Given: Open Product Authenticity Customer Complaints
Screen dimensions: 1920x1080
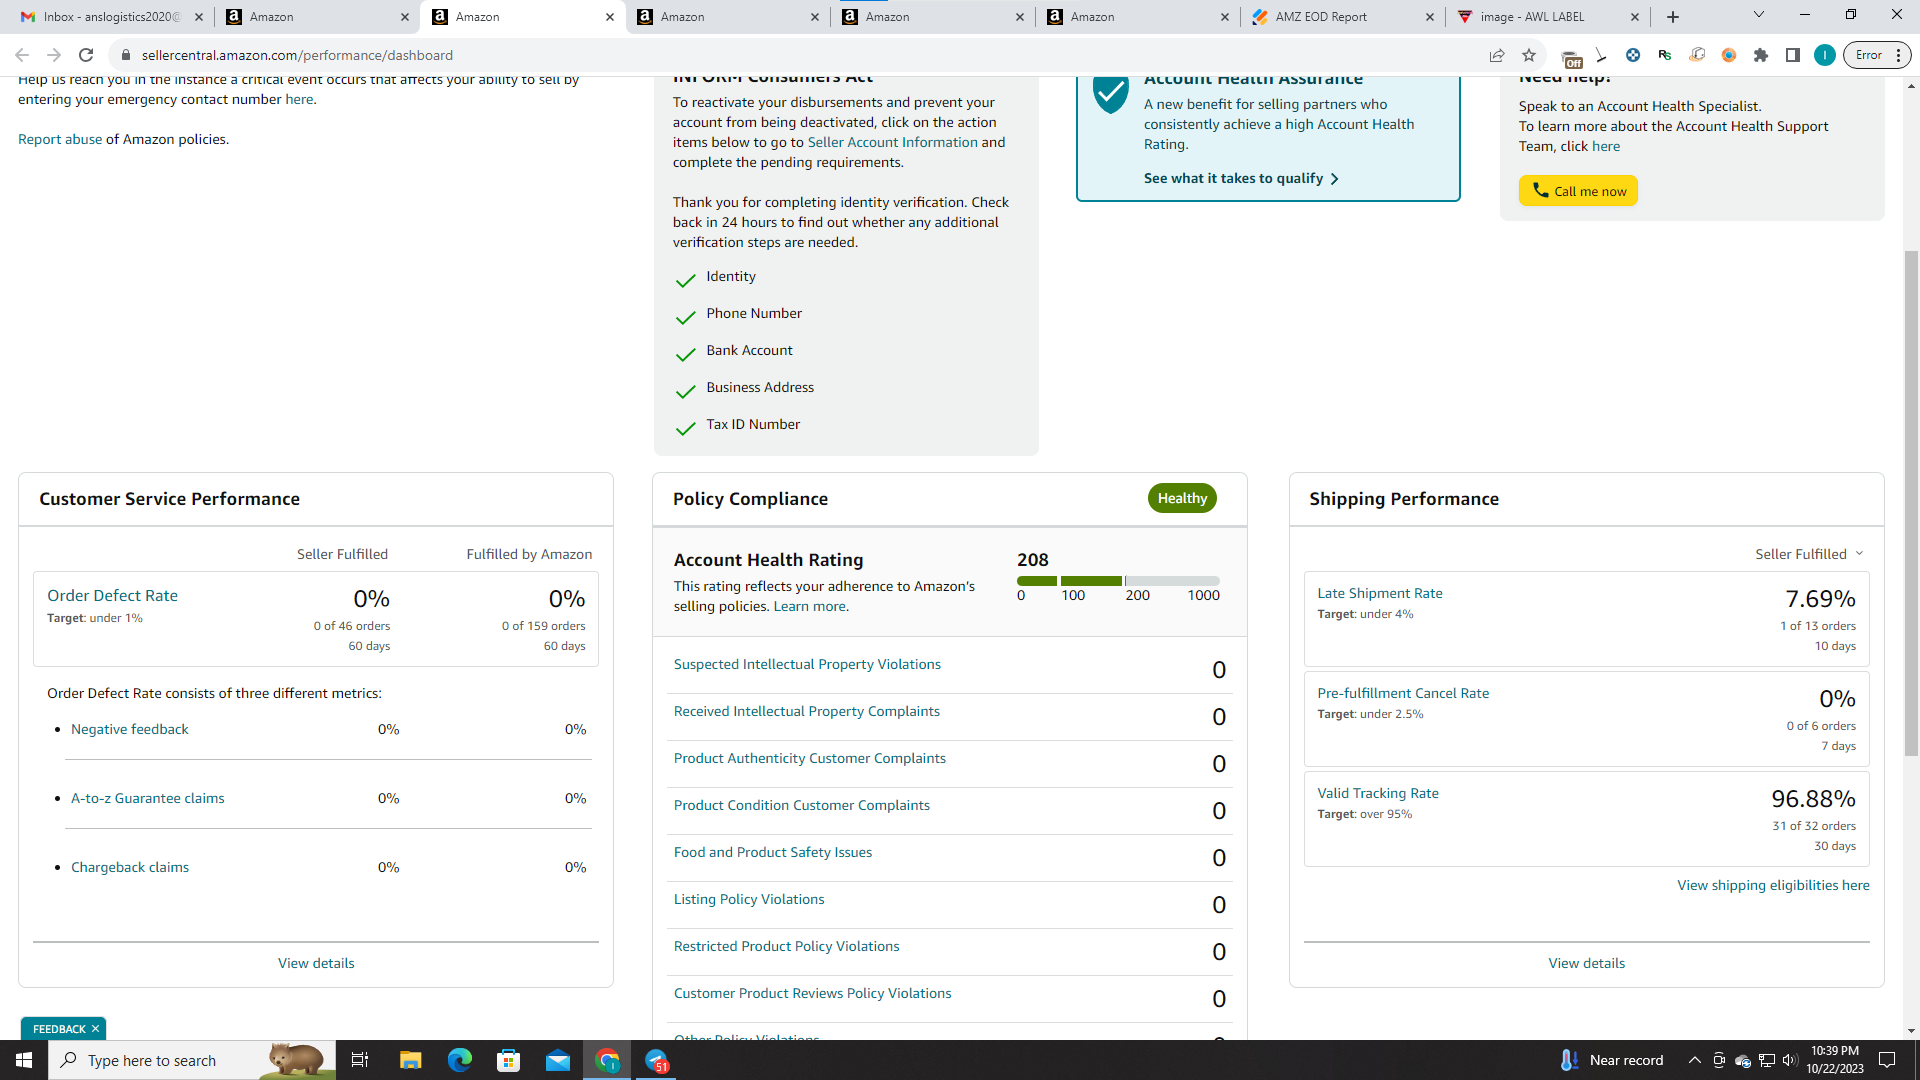Looking at the screenshot, I should point(810,758).
